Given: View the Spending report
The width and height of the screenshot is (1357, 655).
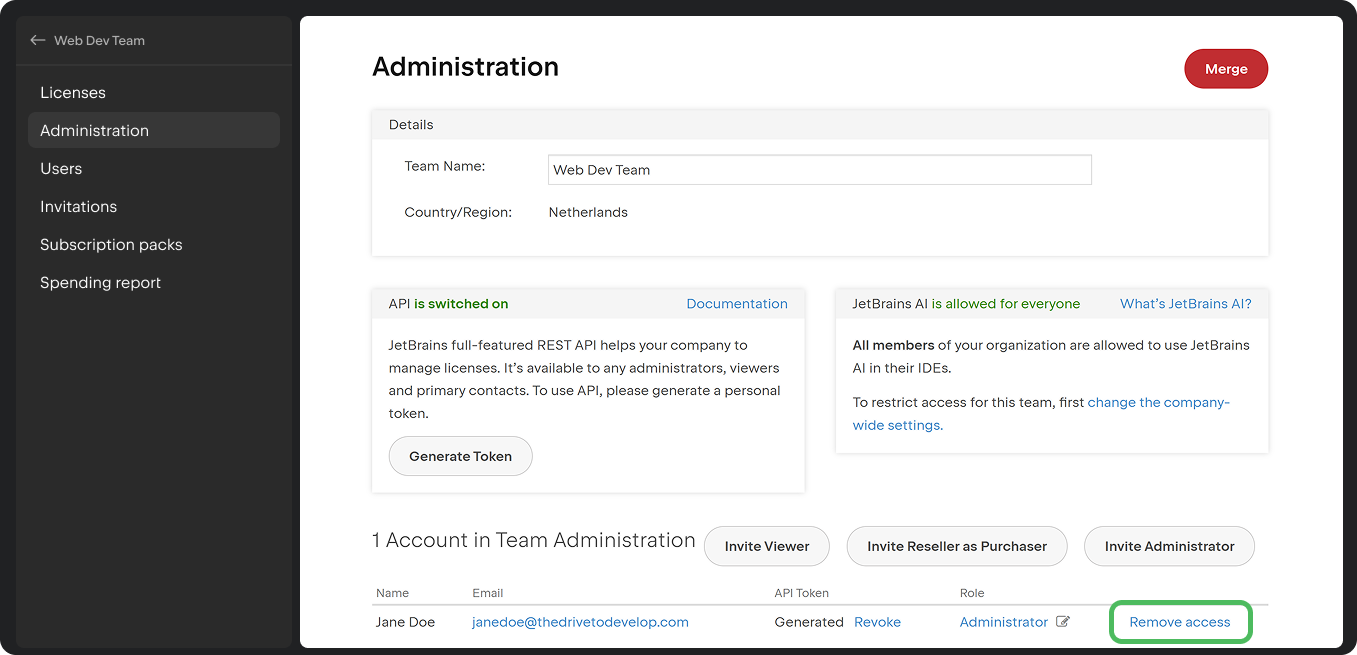Looking at the screenshot, I should click(x=100, y=282).
